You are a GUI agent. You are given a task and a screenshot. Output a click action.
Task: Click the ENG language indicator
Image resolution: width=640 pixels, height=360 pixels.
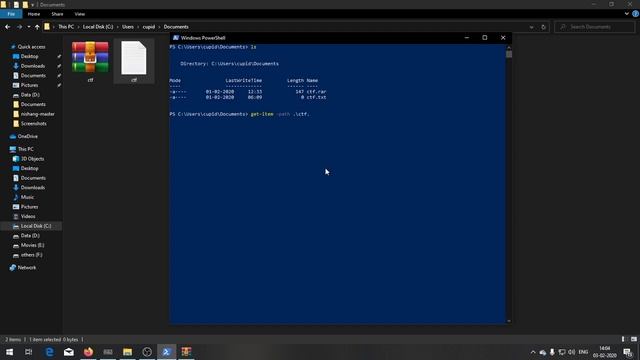tap(583, 352)
